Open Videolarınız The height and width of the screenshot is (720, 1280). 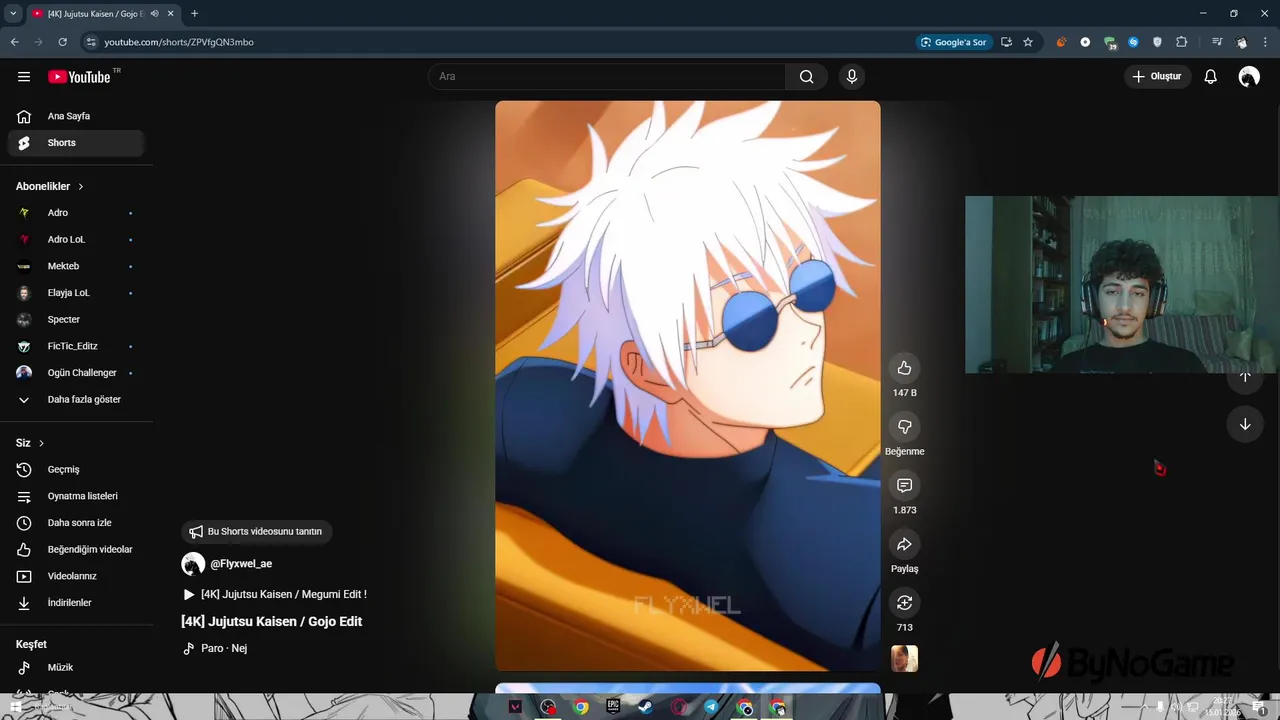(x=76, y=576)
